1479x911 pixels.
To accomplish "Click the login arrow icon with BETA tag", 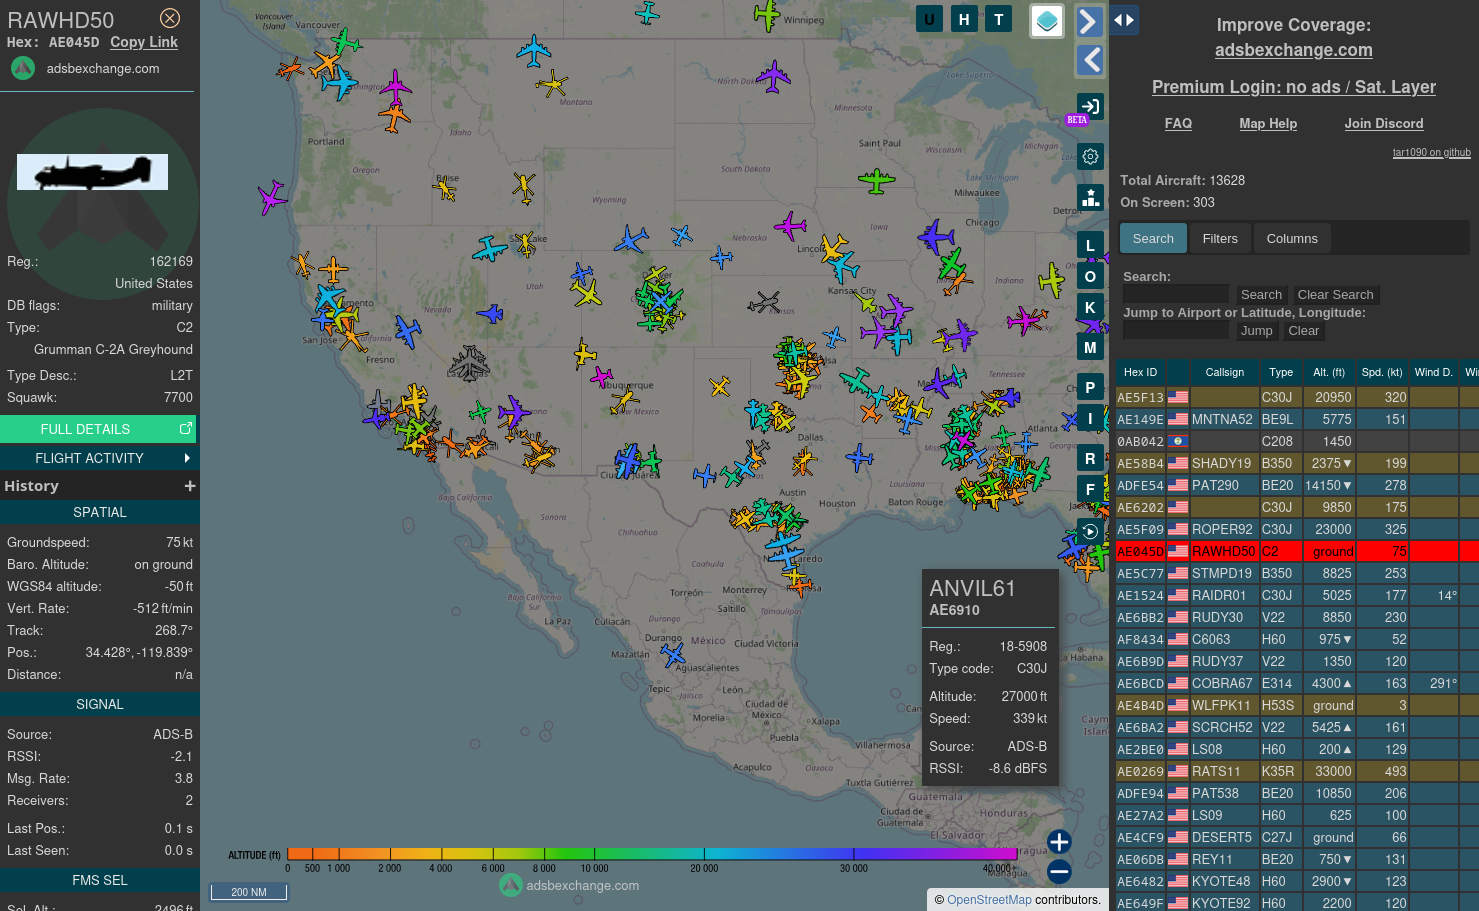I will click(1090, 106).
